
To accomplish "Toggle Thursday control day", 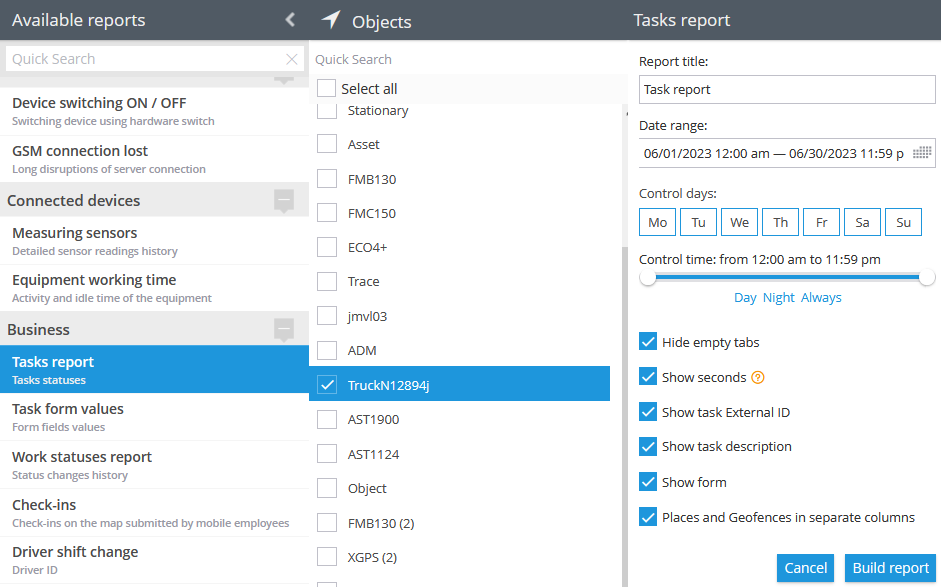I will click(x=780, y=222).
